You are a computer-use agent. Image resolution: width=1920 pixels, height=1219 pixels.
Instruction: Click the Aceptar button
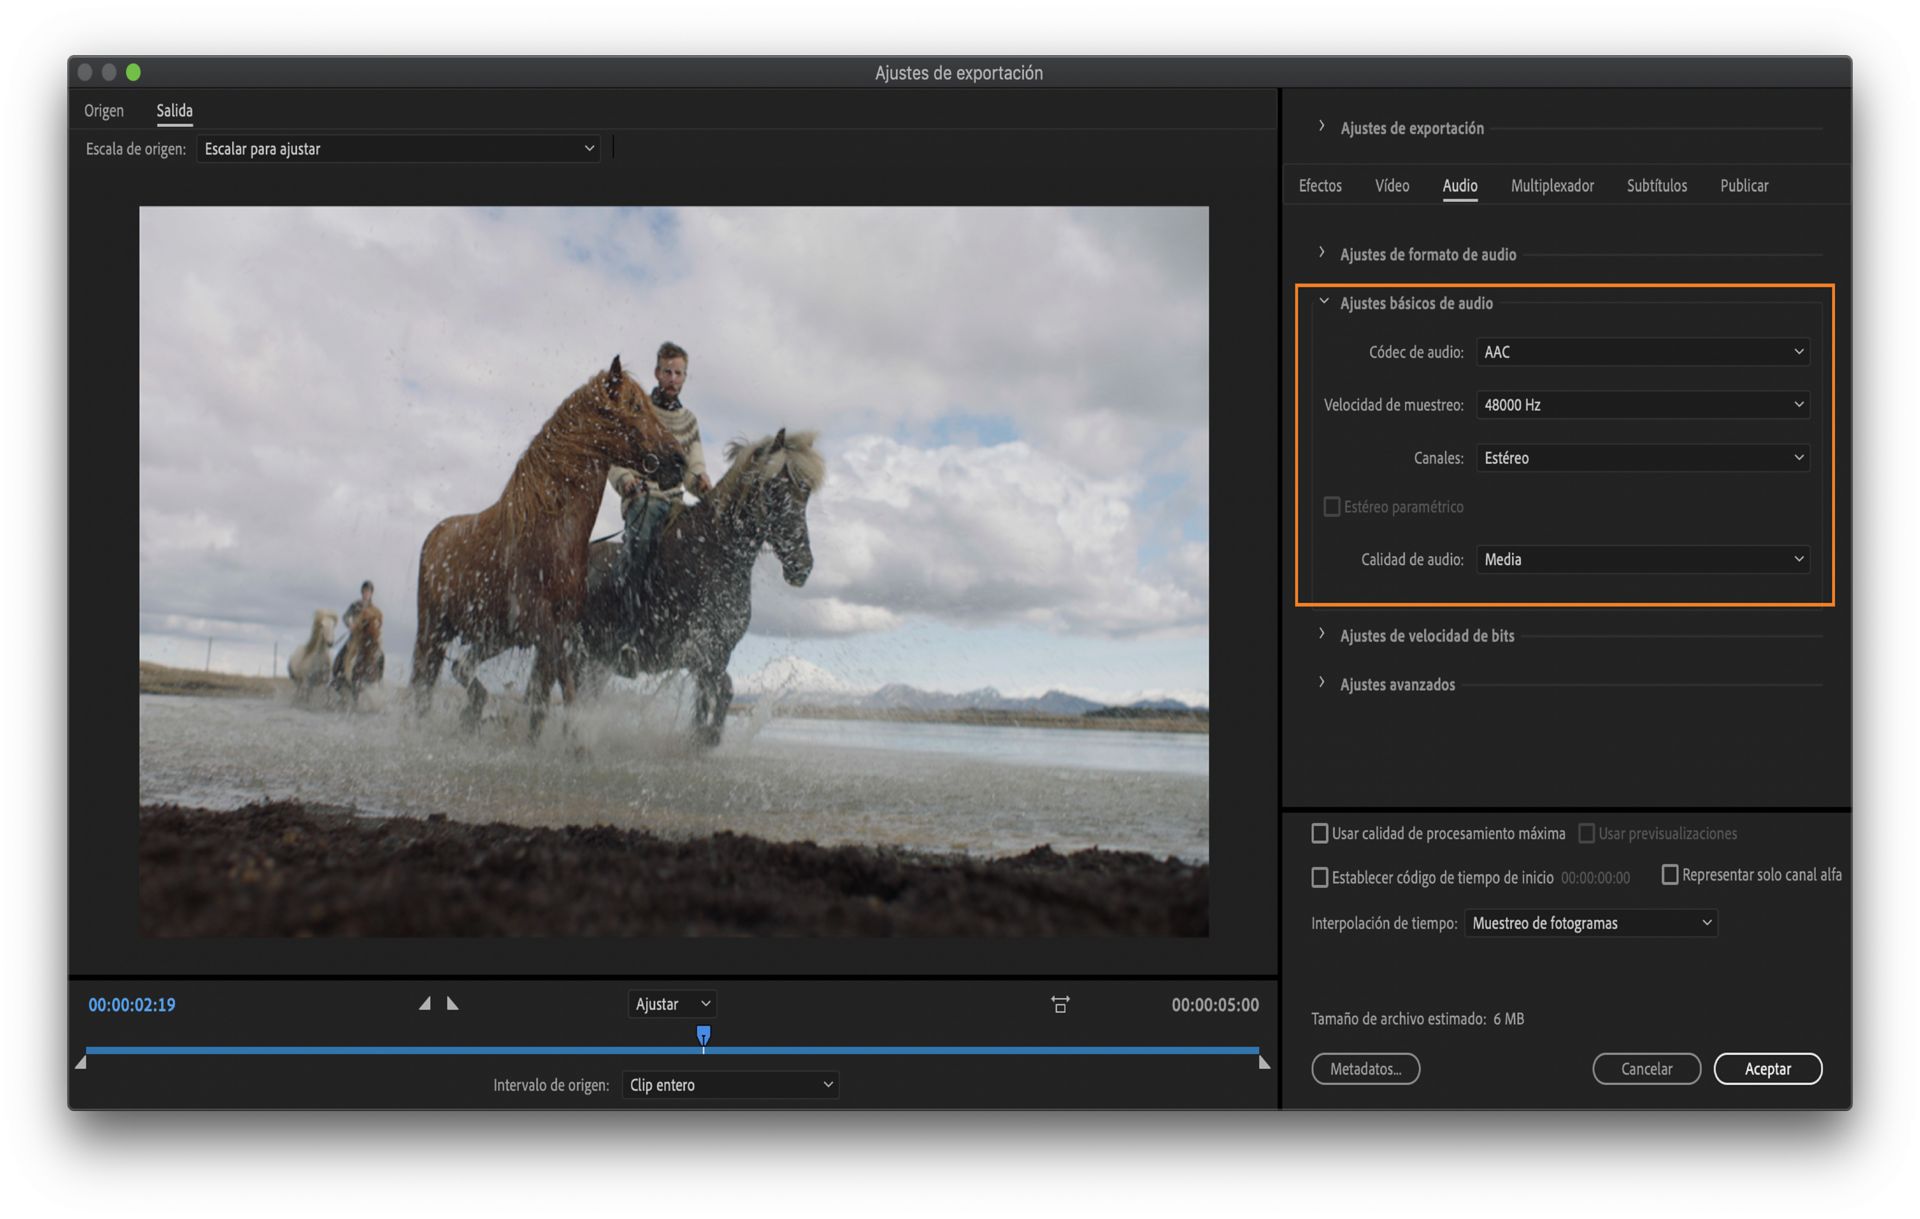1767,1069
